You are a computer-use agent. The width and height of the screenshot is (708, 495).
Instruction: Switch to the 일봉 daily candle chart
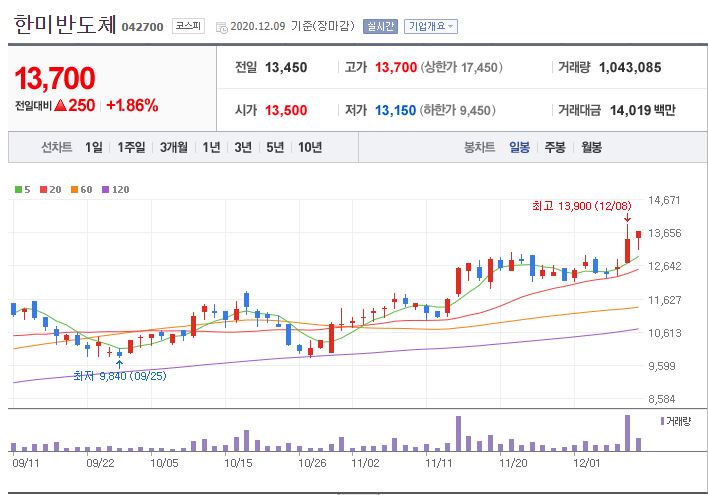tap(519, 147)
